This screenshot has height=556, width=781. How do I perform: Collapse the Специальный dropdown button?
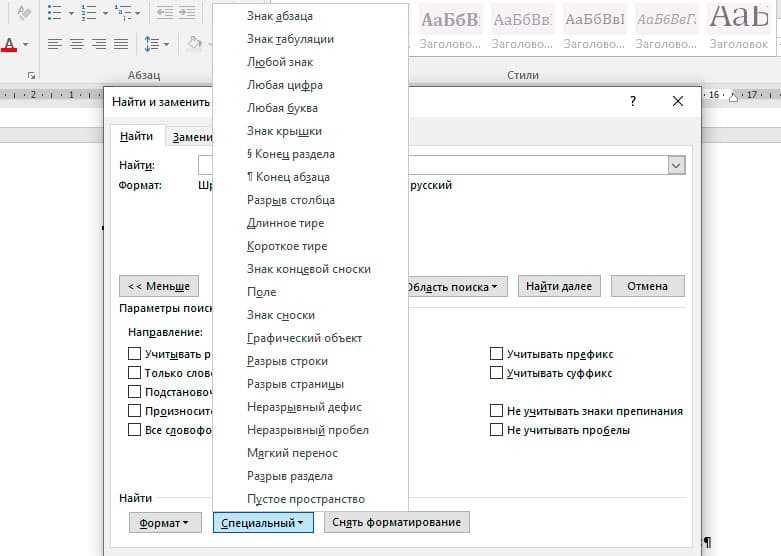[x=263, y=523]
